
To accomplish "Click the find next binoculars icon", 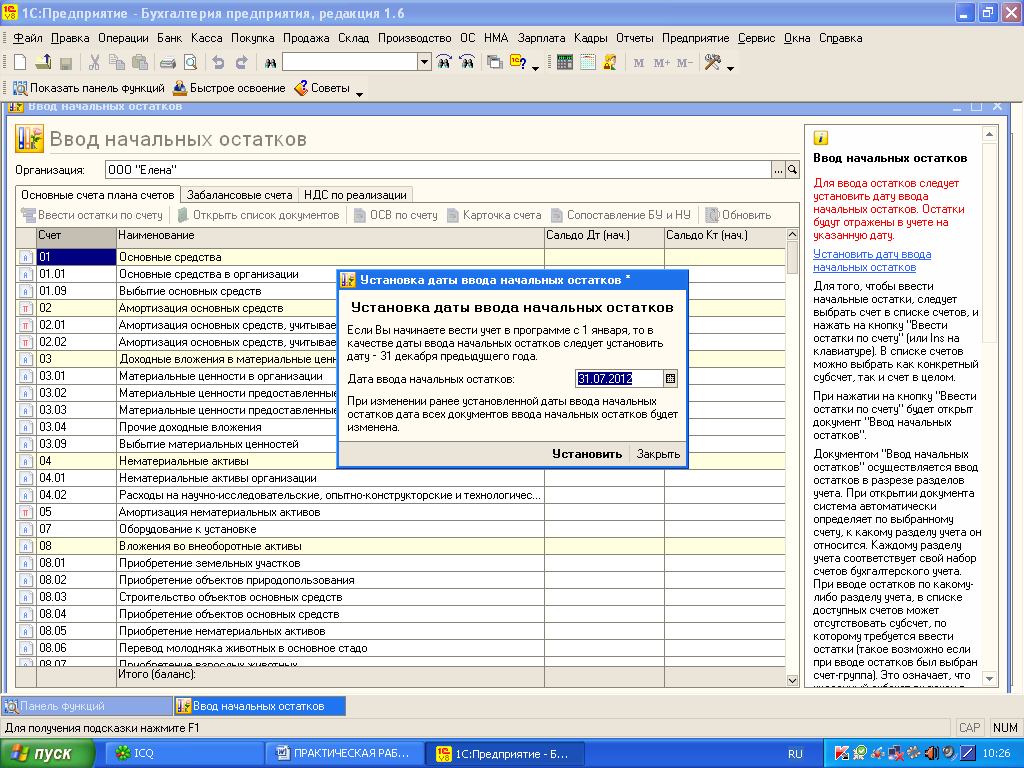I will [x=444, y=63].
